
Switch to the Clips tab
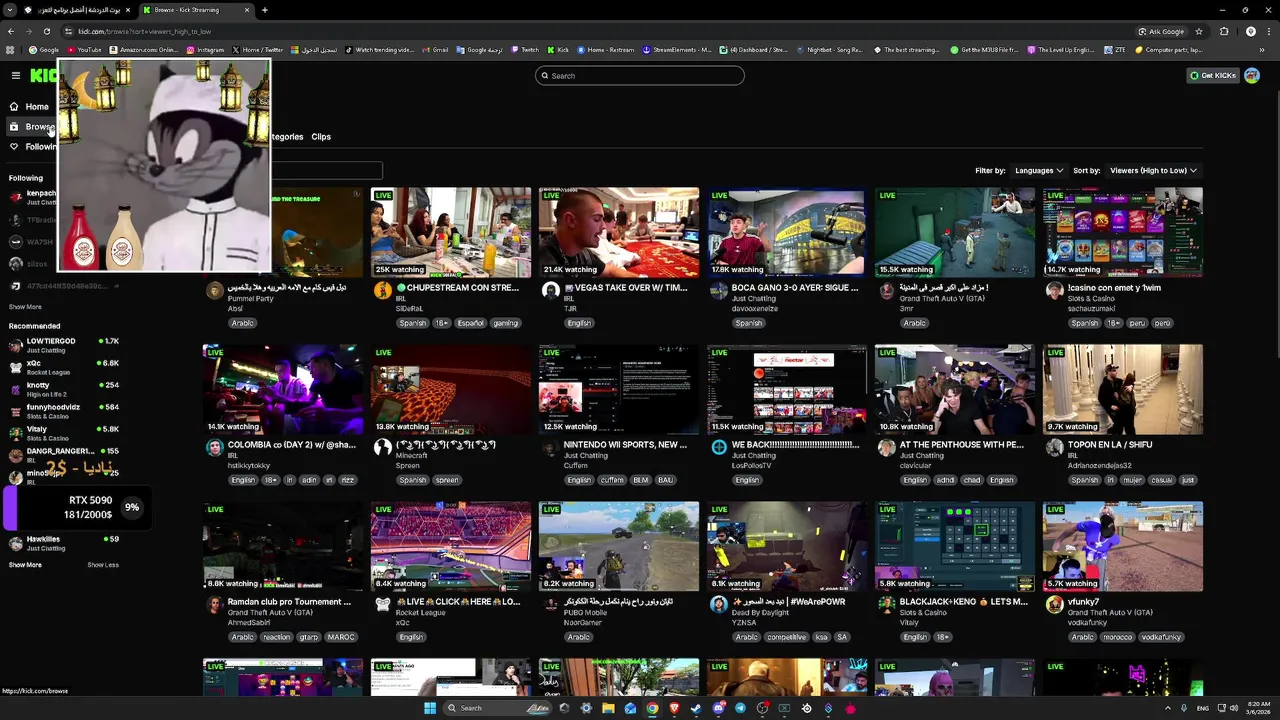(321, 137)
